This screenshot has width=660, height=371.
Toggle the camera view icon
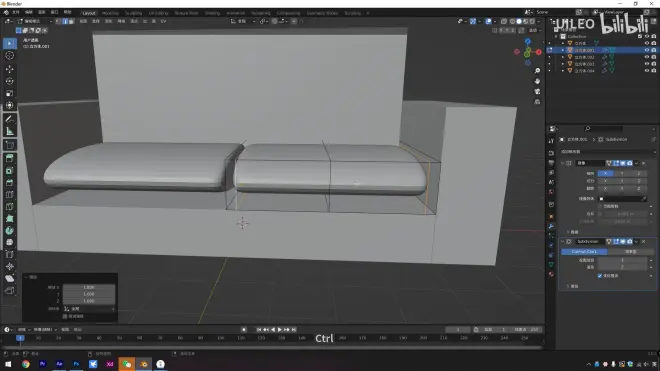point(537,91)
